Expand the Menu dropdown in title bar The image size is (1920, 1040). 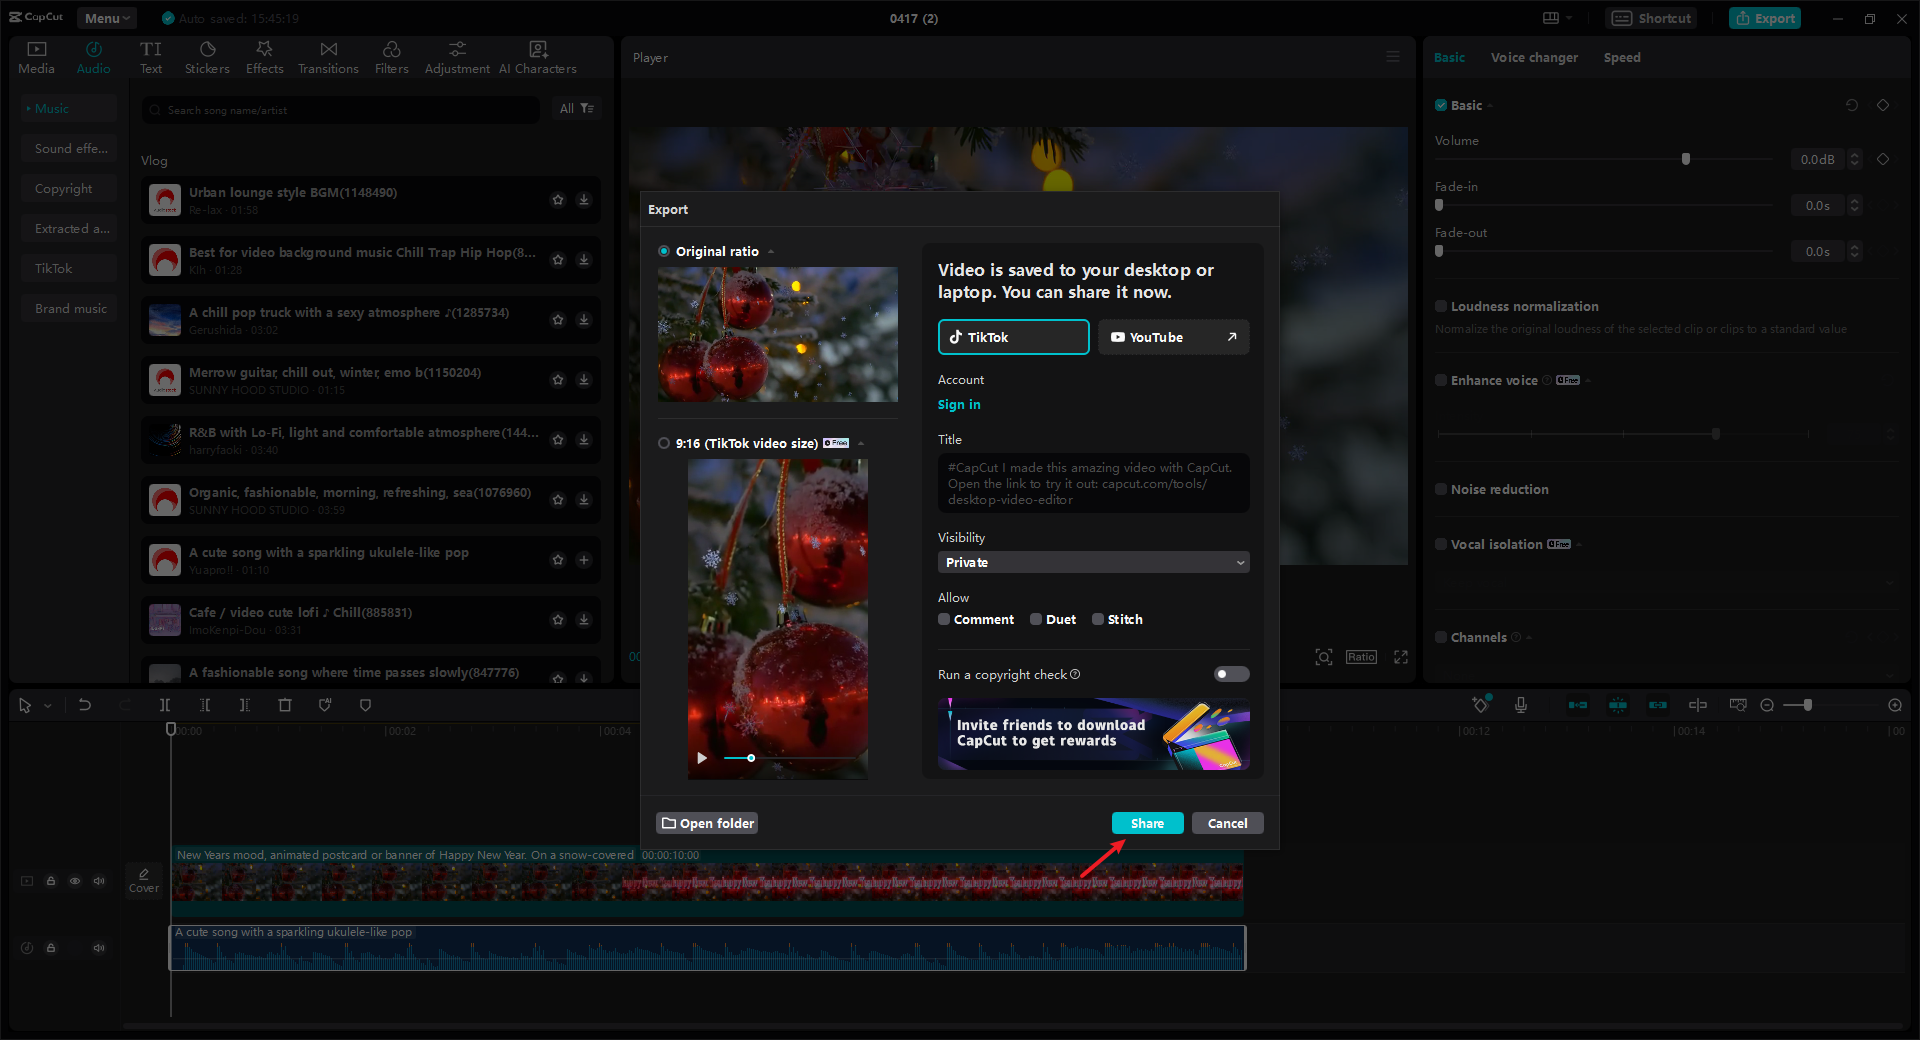click(107, 18)
